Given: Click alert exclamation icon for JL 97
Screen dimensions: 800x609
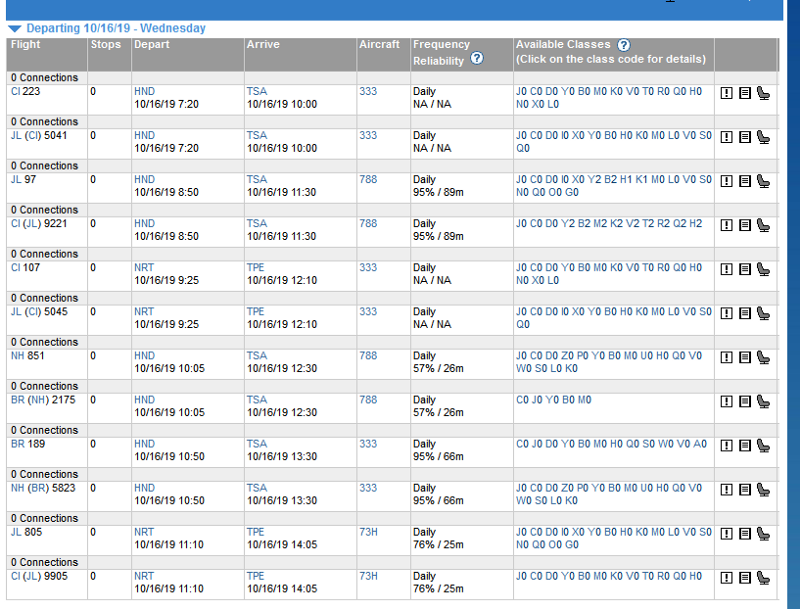Looking at the screenshot, I should (x=727, y=181).
